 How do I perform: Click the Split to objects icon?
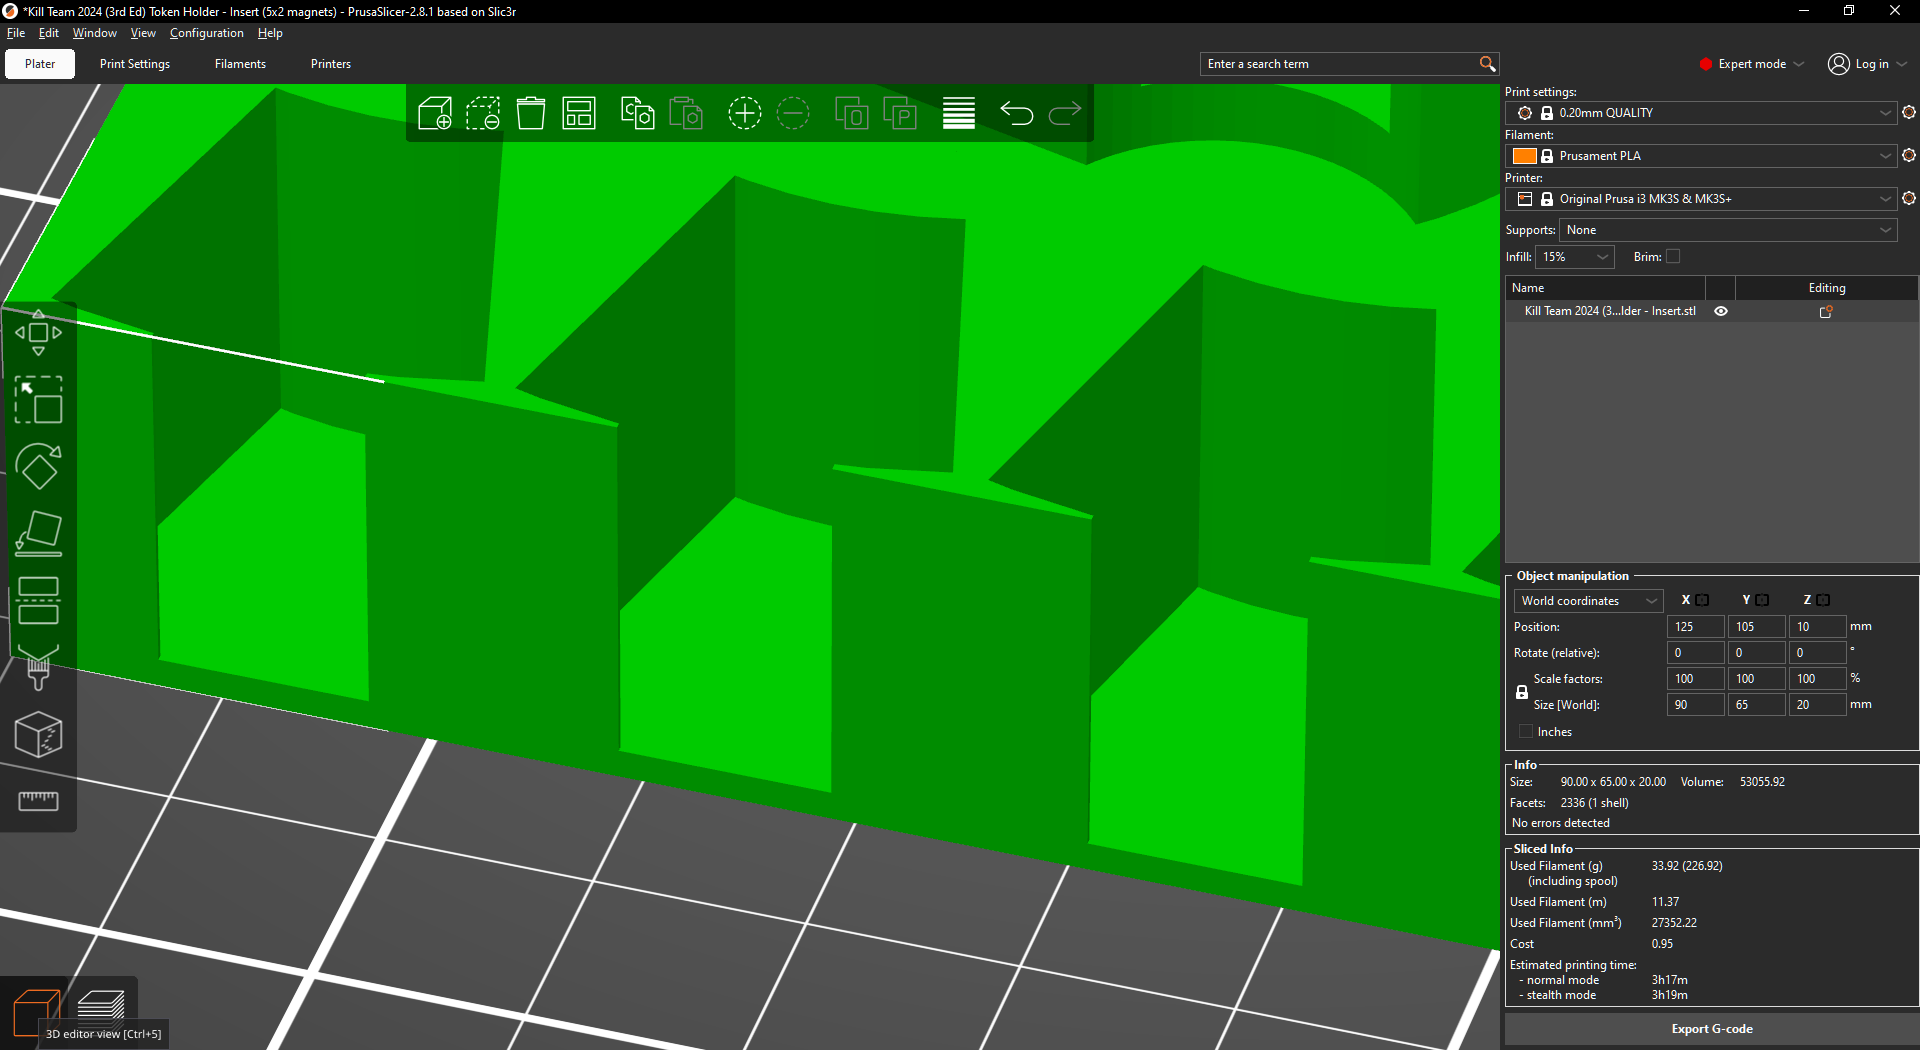pyautogui.click(x=852, y=113)
